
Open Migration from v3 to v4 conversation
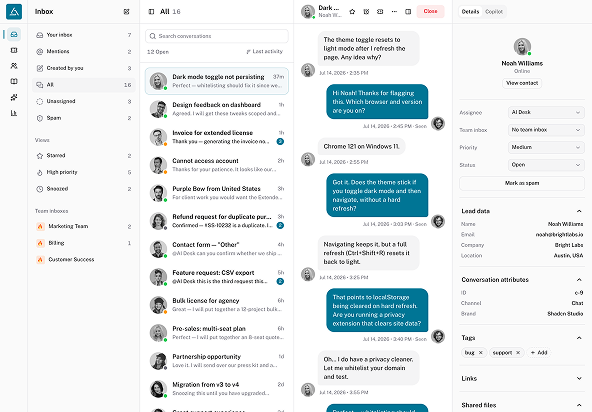click(217, 389)
